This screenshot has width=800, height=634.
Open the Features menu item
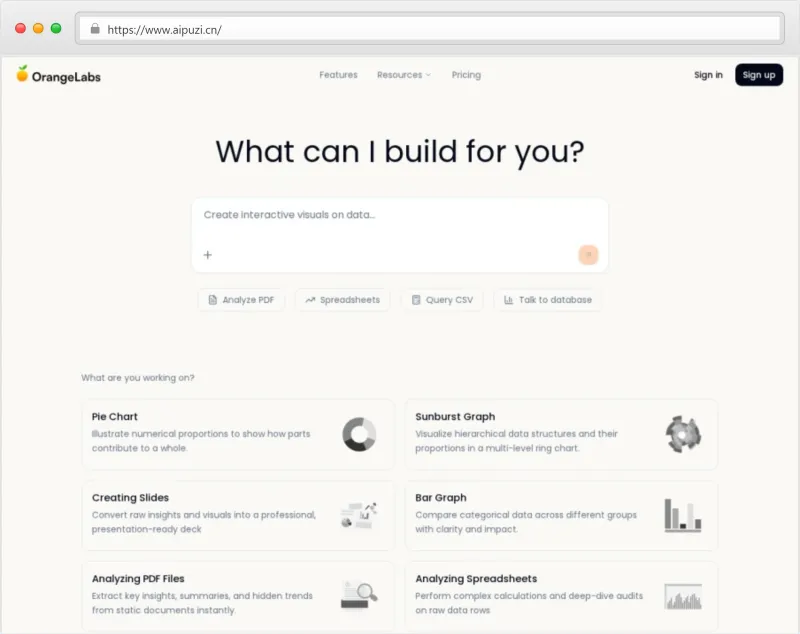point(338,75)
